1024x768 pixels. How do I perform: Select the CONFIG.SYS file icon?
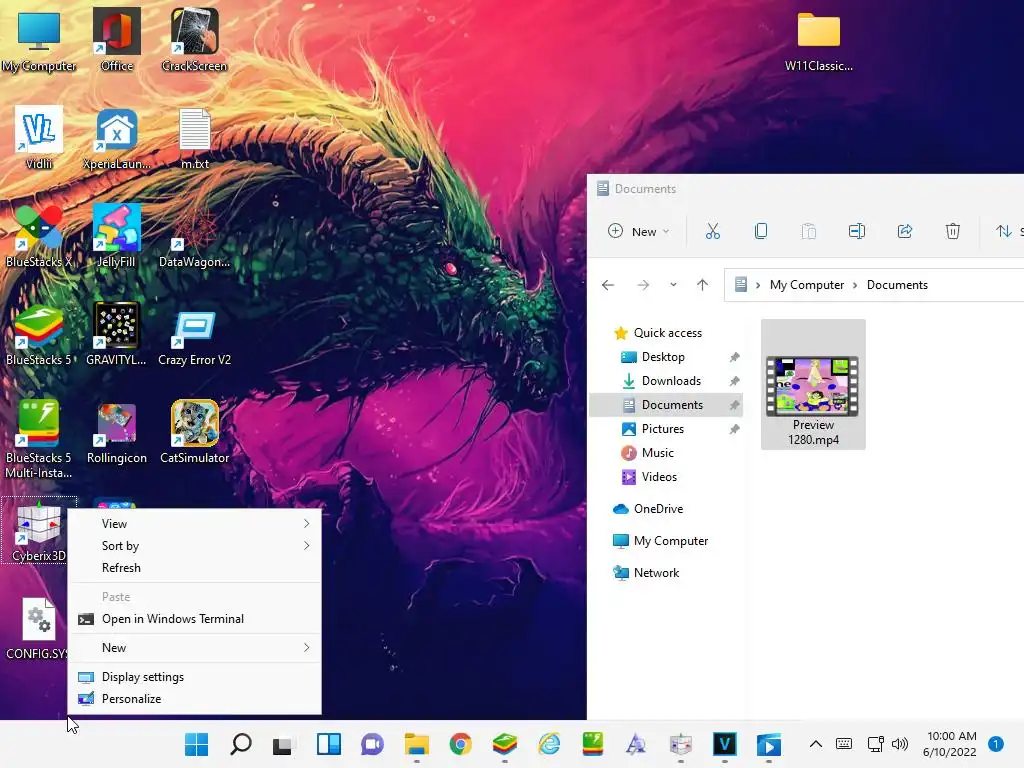(x=39, y=628)
